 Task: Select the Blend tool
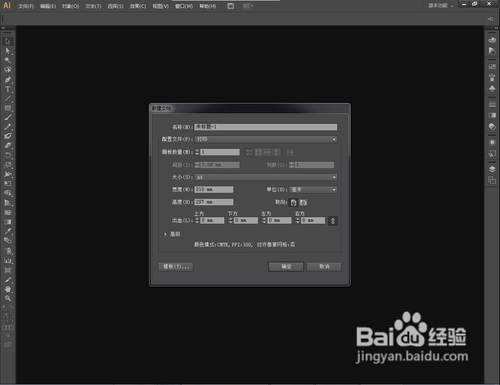pyautogui.click(x=8, y=240)
